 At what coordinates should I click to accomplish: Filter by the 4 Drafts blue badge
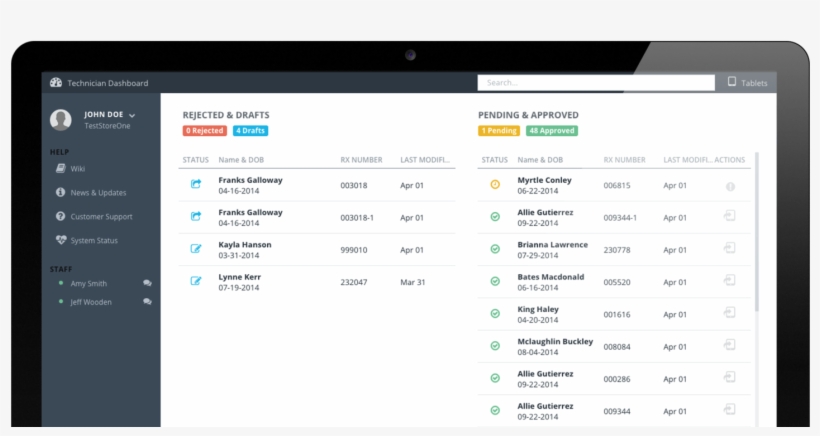tap(250, 131)
